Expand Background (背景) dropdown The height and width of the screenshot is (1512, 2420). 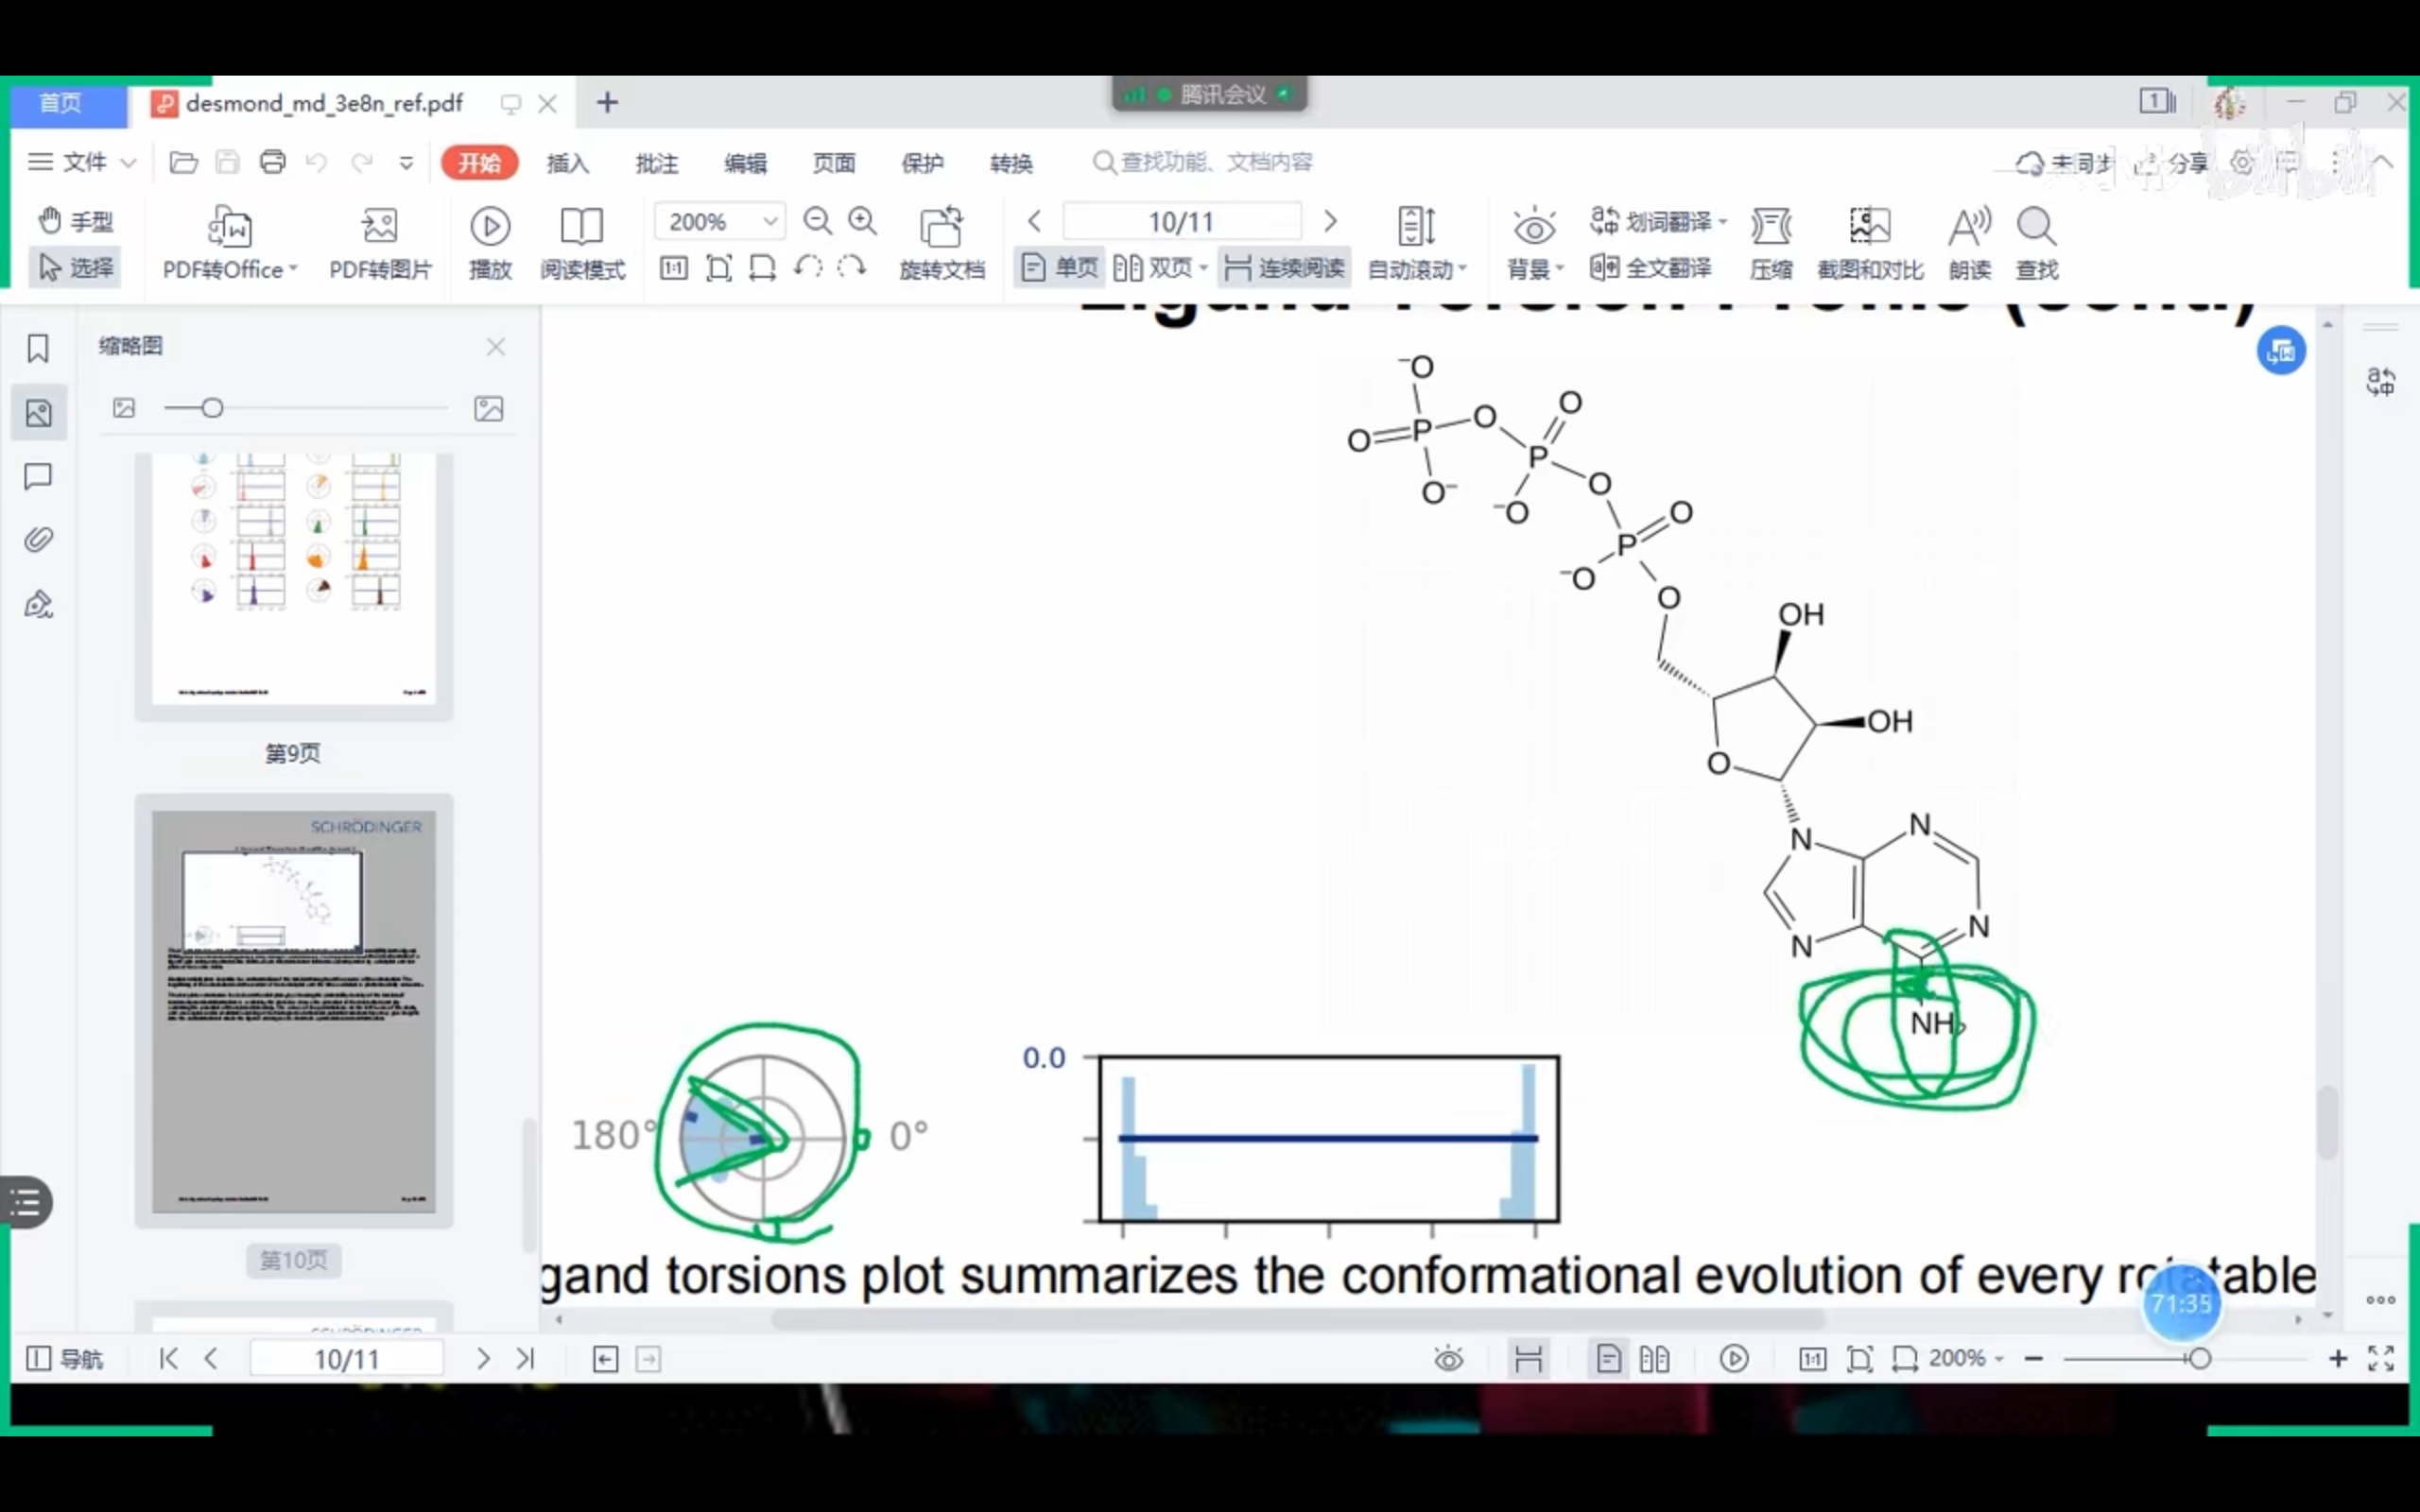tap(1560, 268)
